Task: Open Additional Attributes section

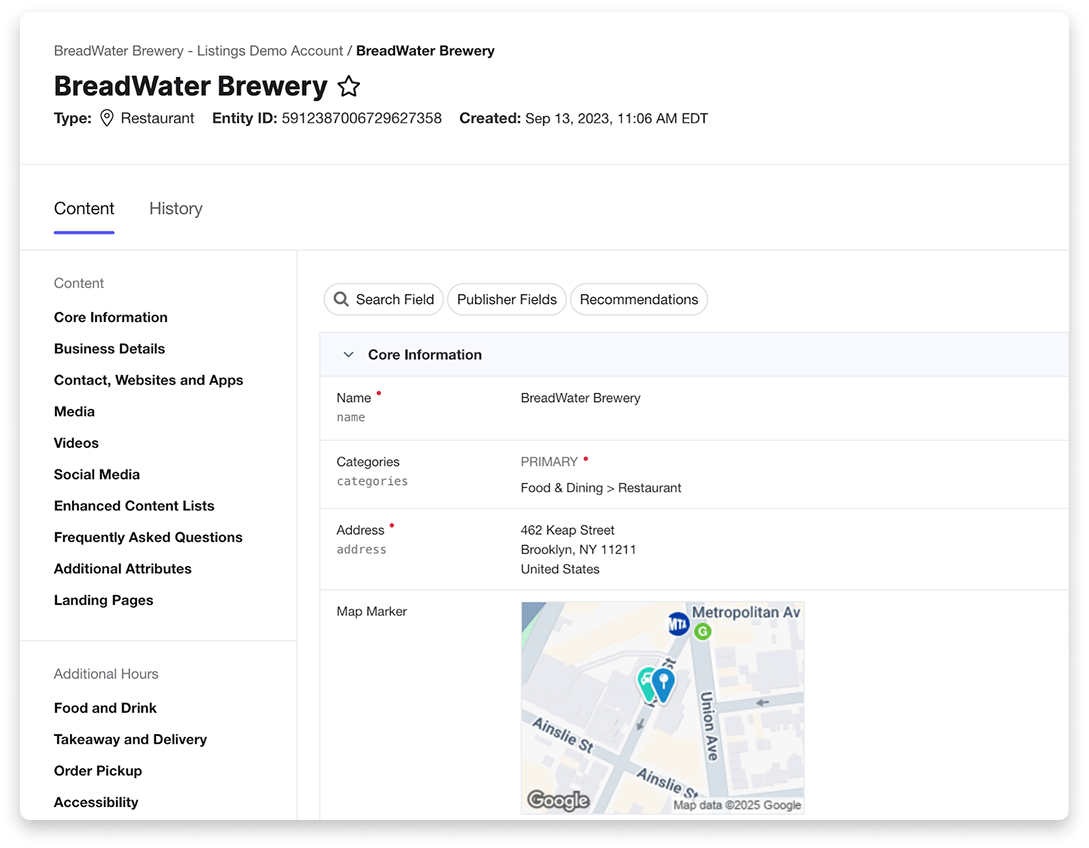Action: pos(123,569)
